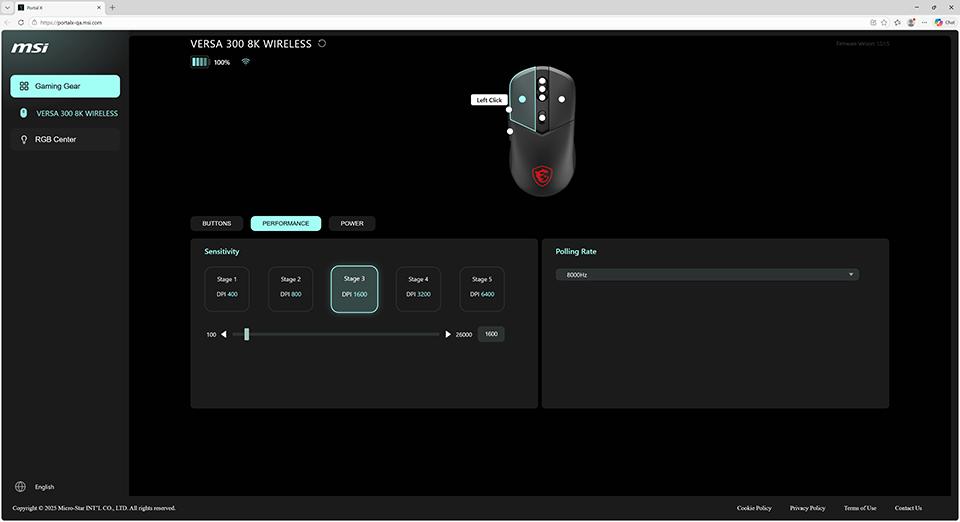Click the app available icon in address bar
The height and width of the screenshot is (522, 960).
(x=873, y=23)
